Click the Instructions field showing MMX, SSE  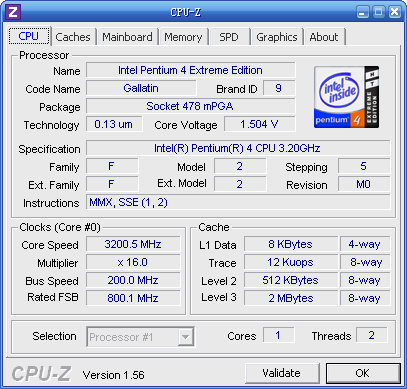tap(238, 202)
